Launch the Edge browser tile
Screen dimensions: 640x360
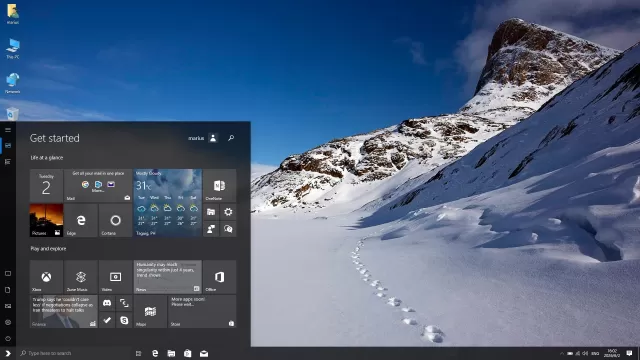[x=81, y=220]
